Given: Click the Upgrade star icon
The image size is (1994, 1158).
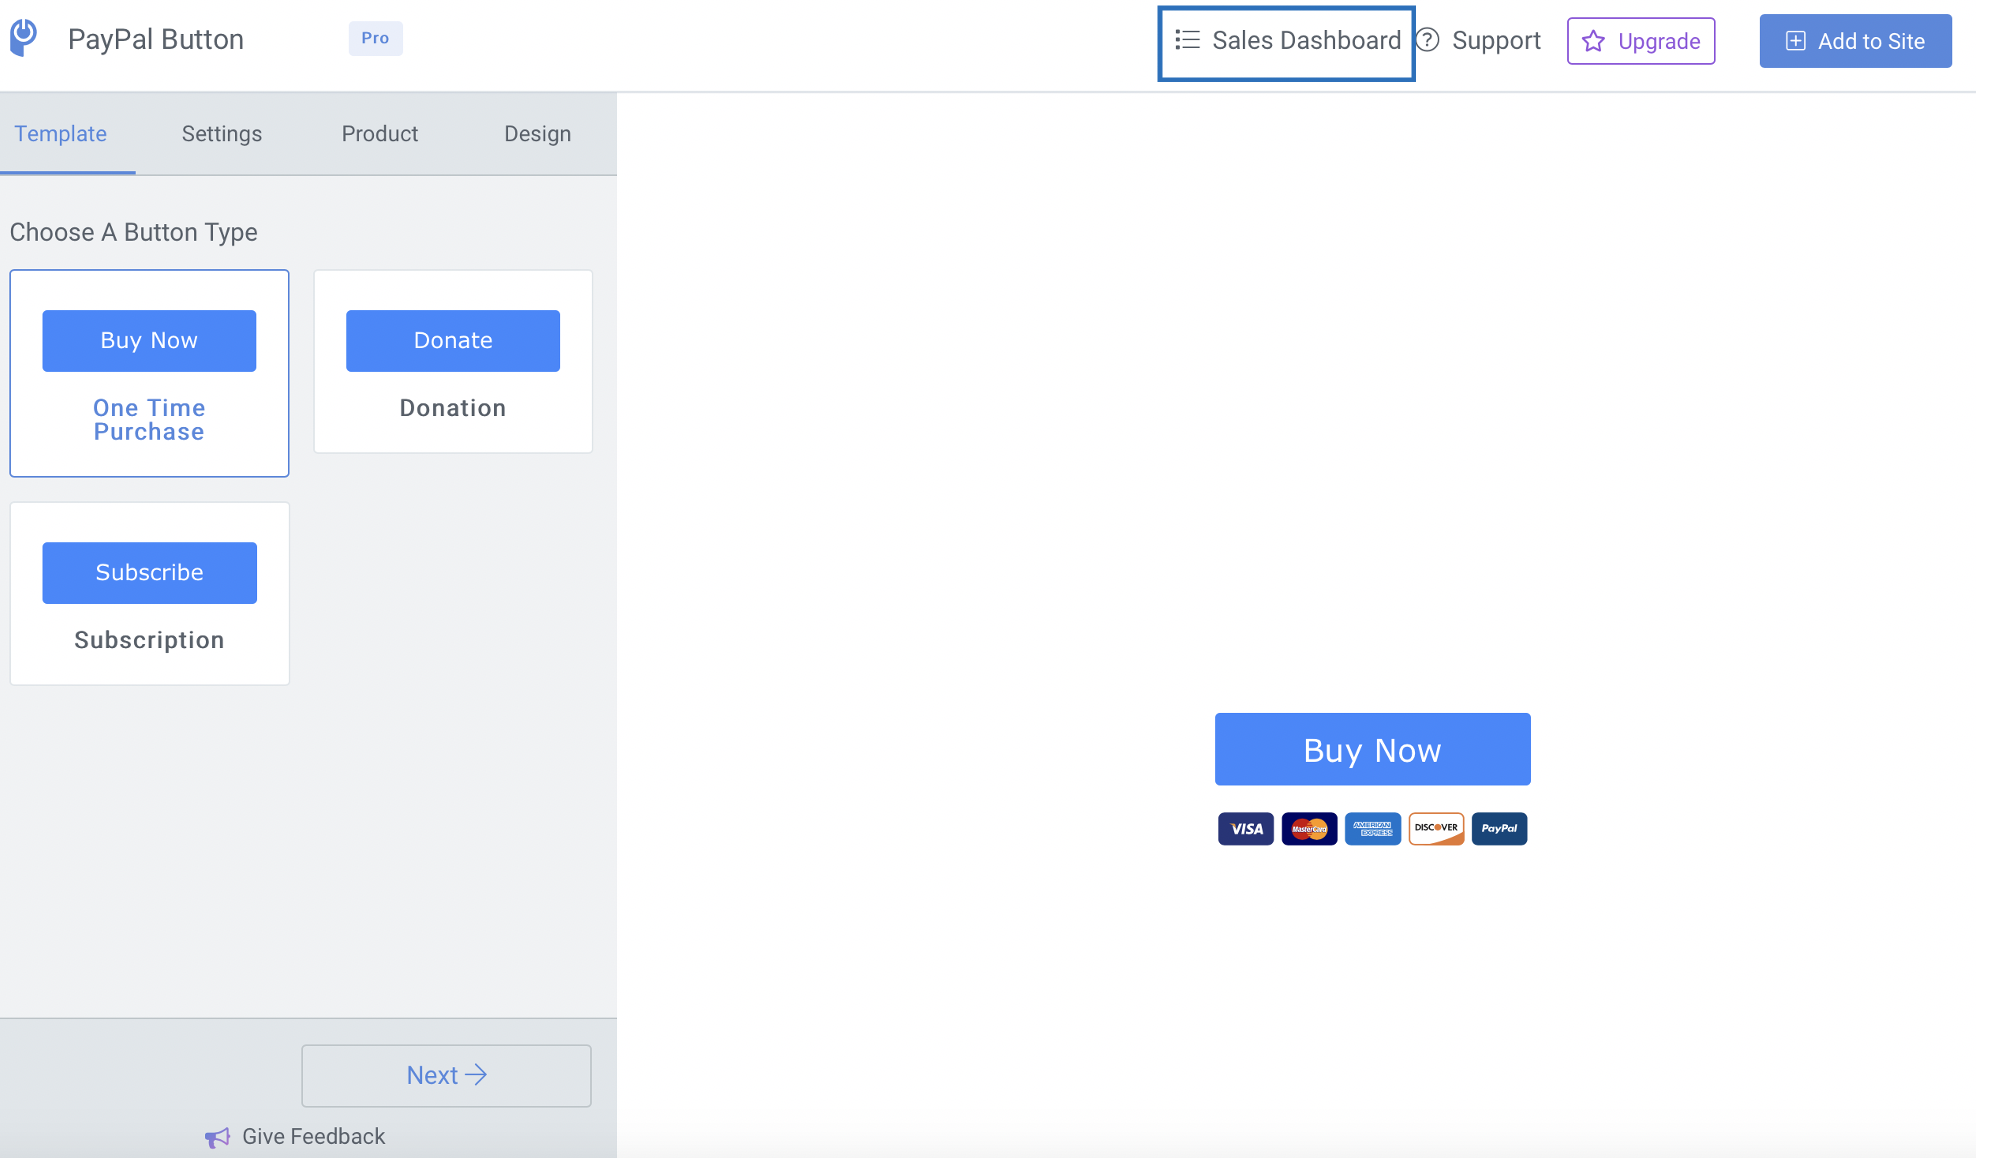Looking at the screenshot, I should pos(1594,41).
